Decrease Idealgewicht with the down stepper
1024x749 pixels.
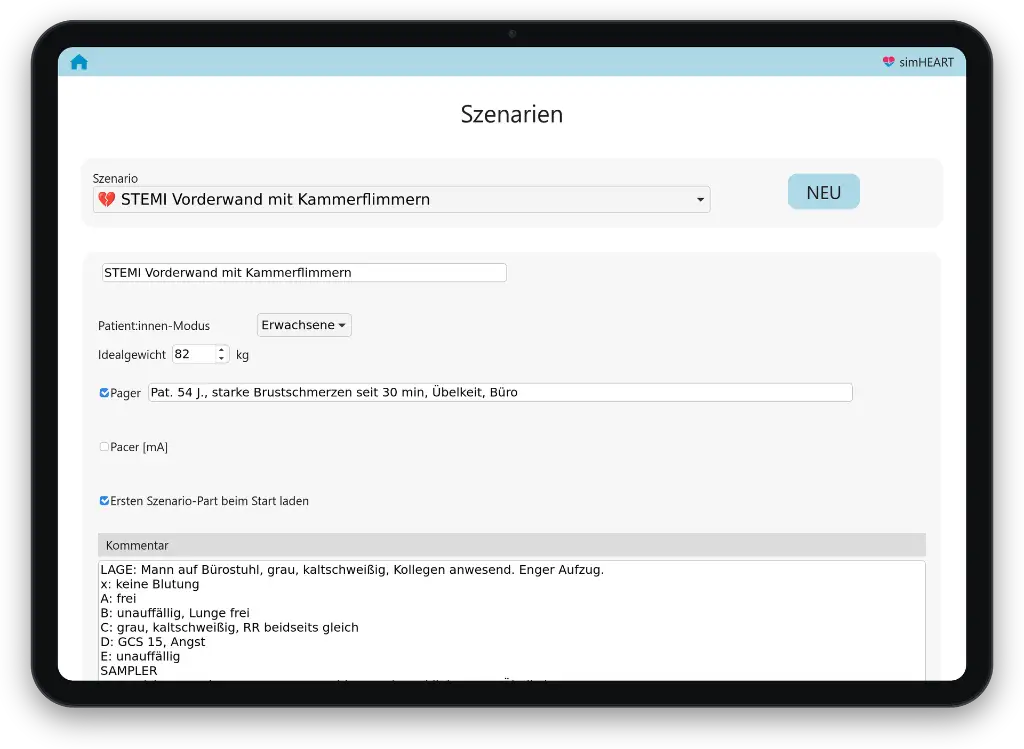click(x=221, y=359)
